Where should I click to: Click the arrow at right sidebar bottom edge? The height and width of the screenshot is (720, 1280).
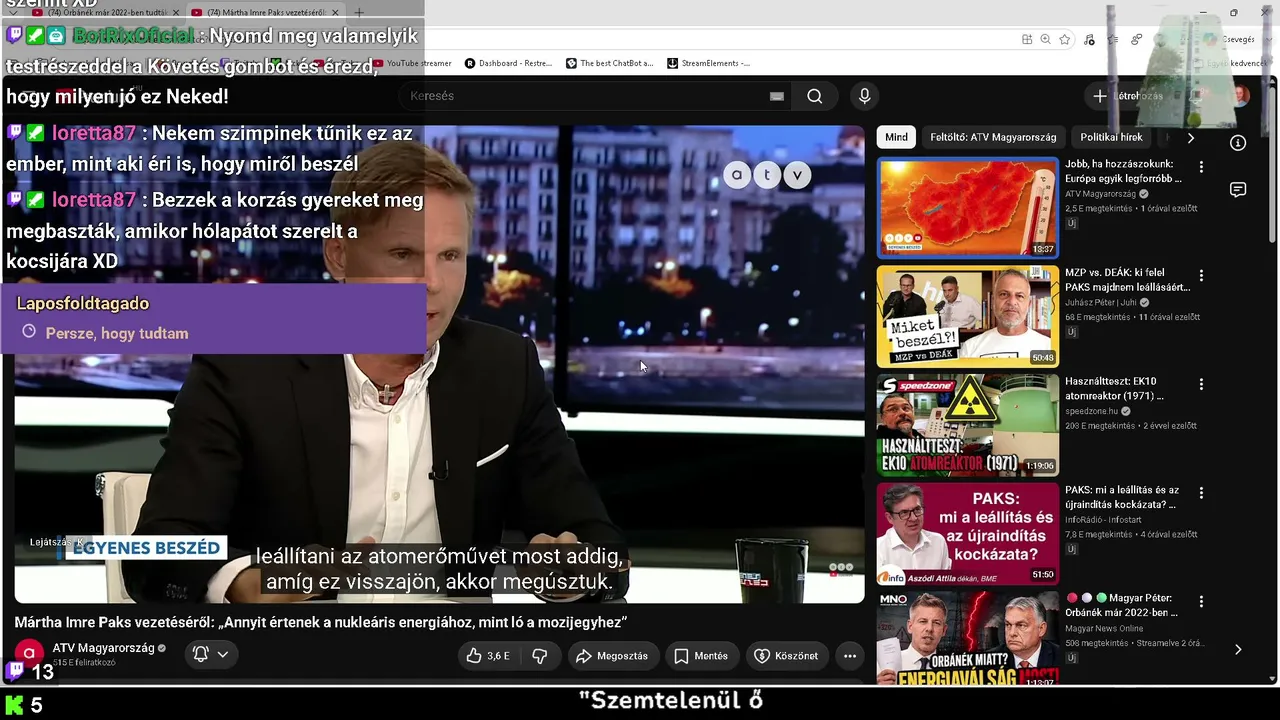[1238, 649]
